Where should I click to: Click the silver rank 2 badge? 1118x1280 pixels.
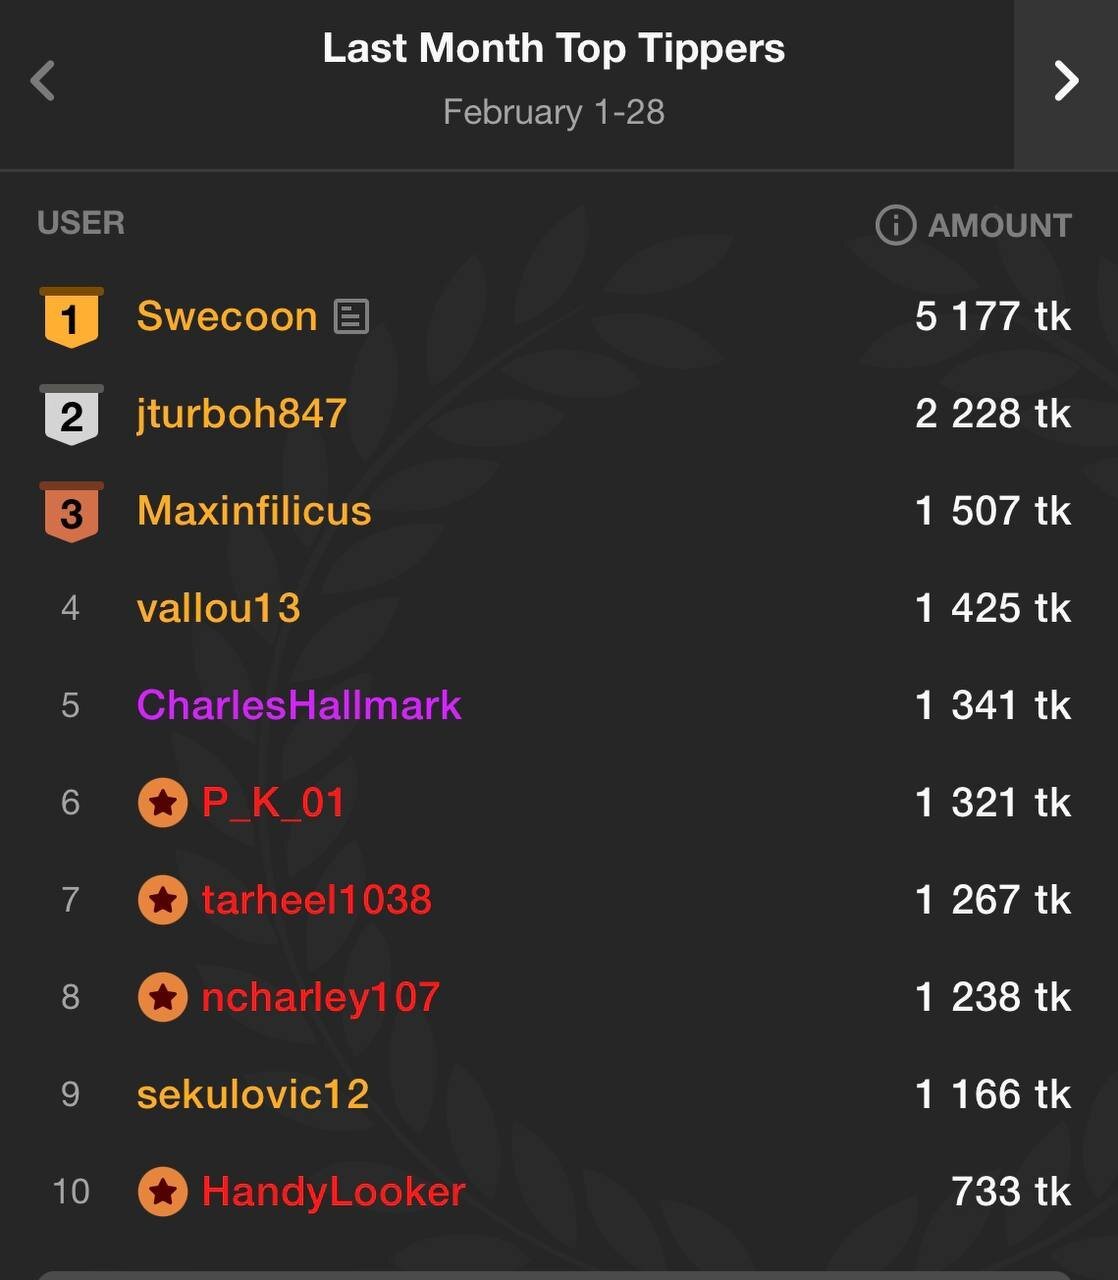[71, 415]
